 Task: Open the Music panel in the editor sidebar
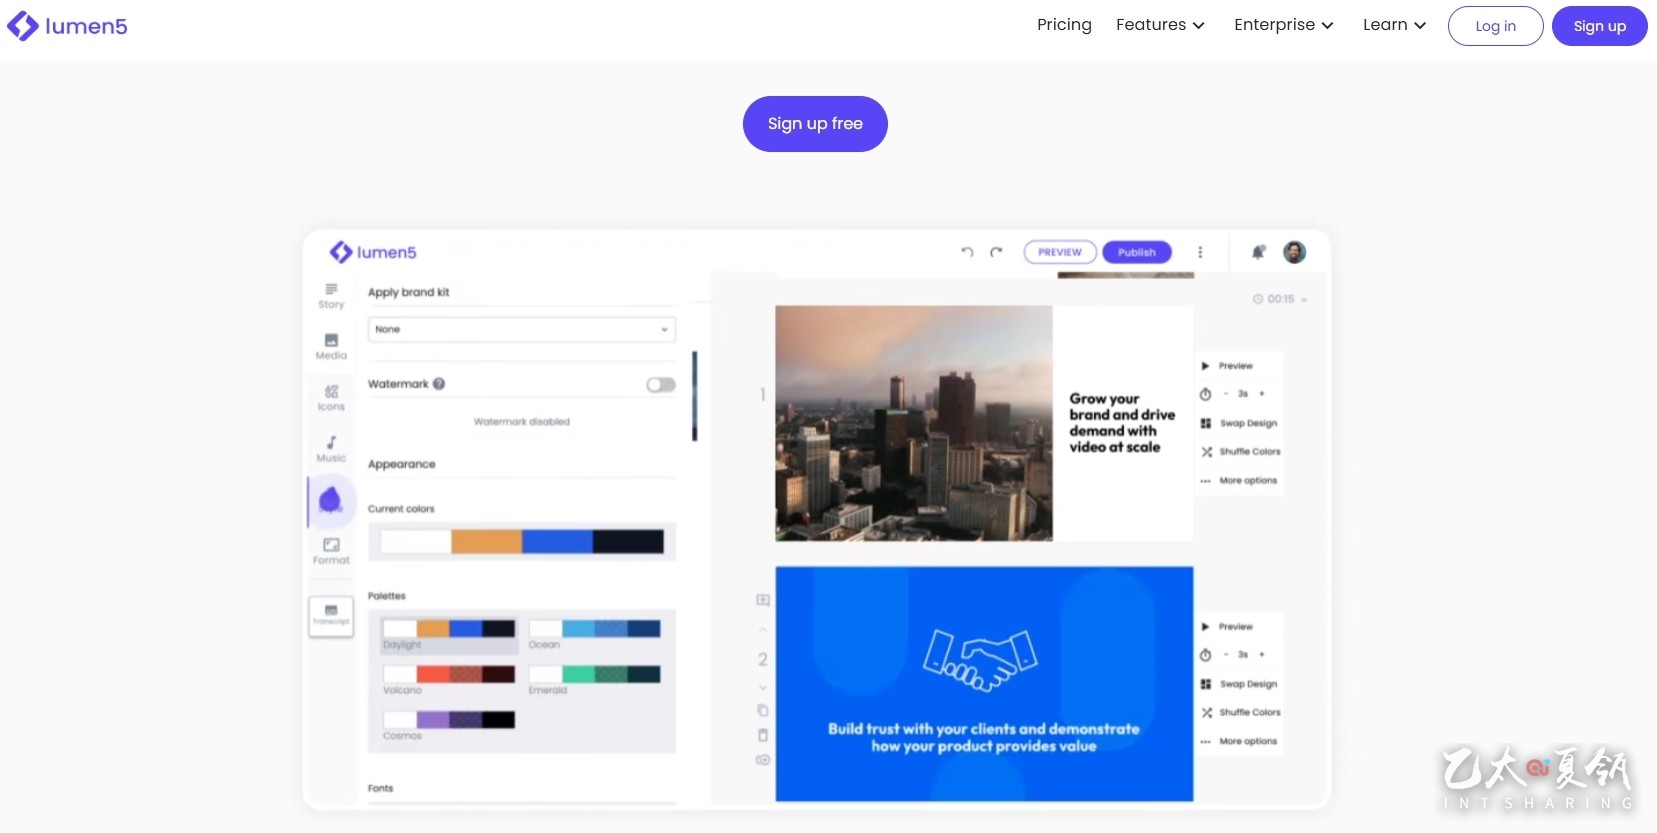tap(331, 449)
